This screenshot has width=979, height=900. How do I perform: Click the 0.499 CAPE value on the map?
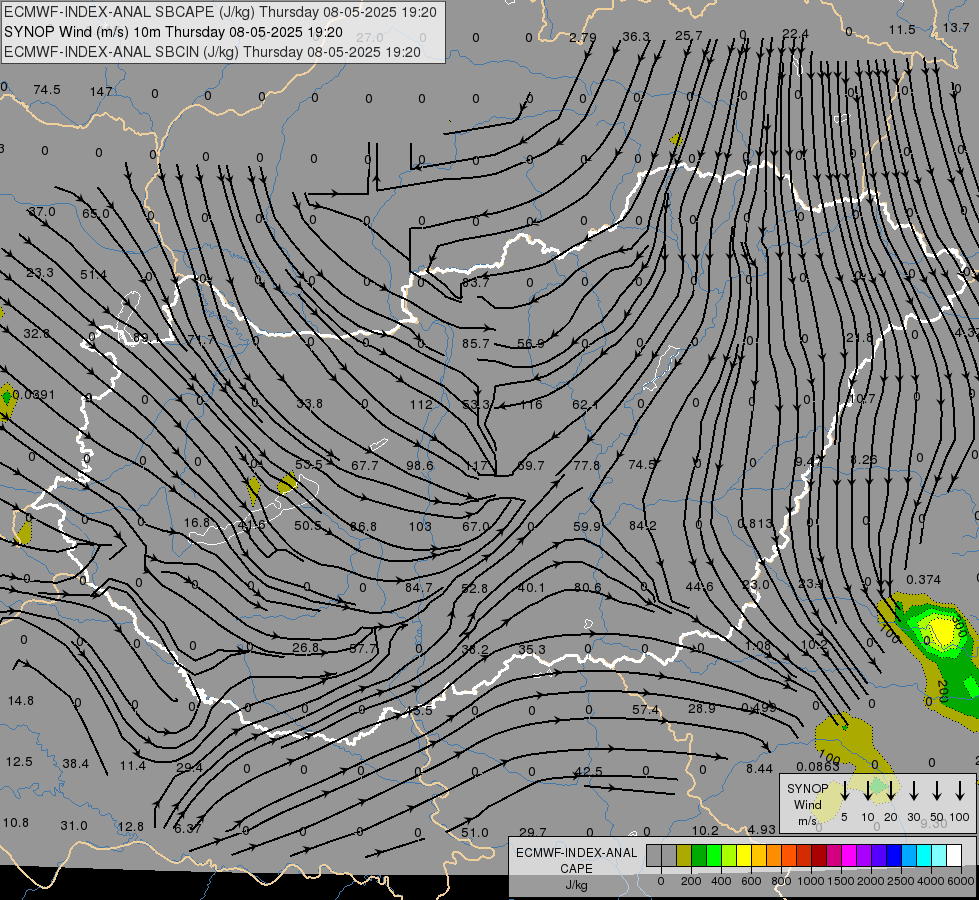(x=759, y=708)
